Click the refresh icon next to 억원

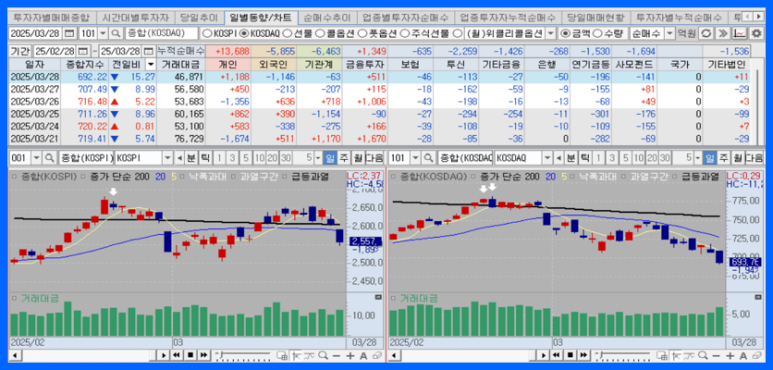706,34
